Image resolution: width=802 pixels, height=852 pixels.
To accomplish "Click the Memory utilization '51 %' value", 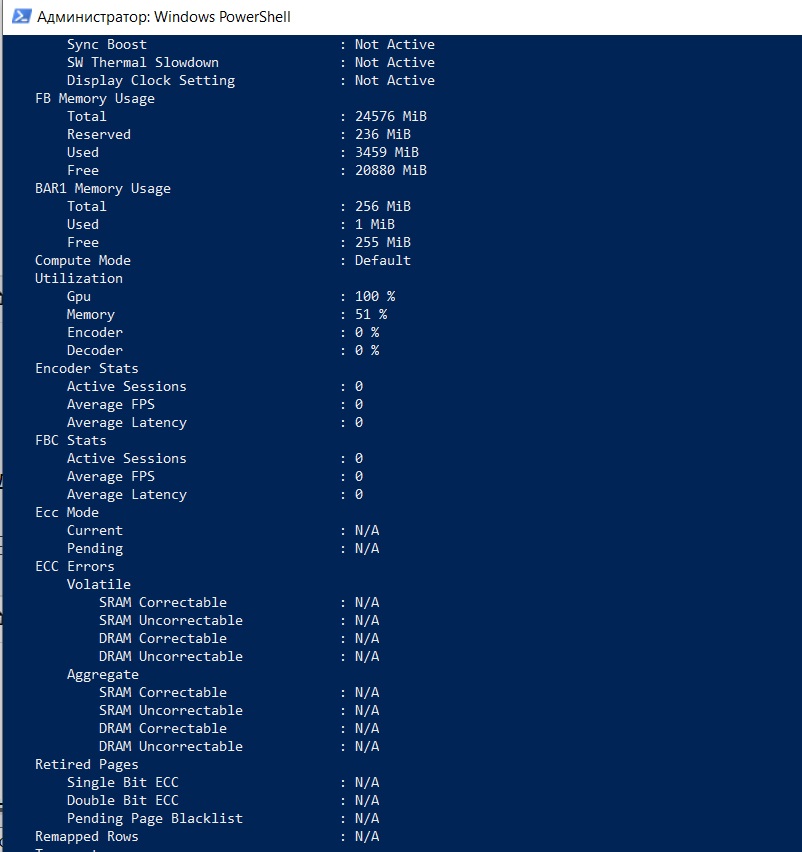I will 370,314.
